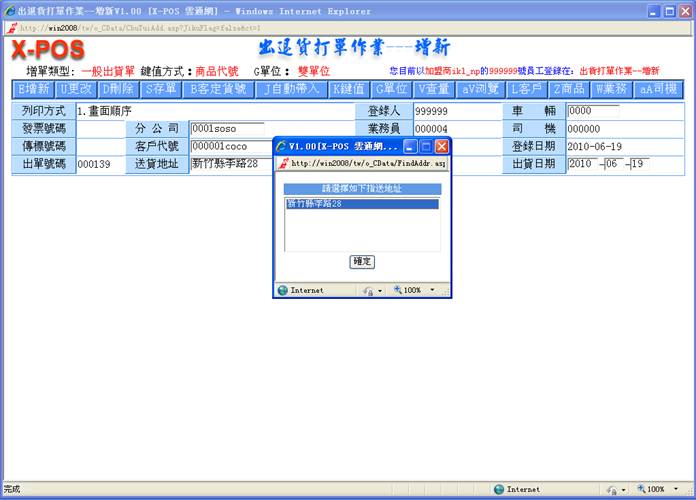Viewport: 696px width, 500px height.
Task: Click the B客定貨號 toolbar button
Action: pyautogui.click(x=217, y=89)
